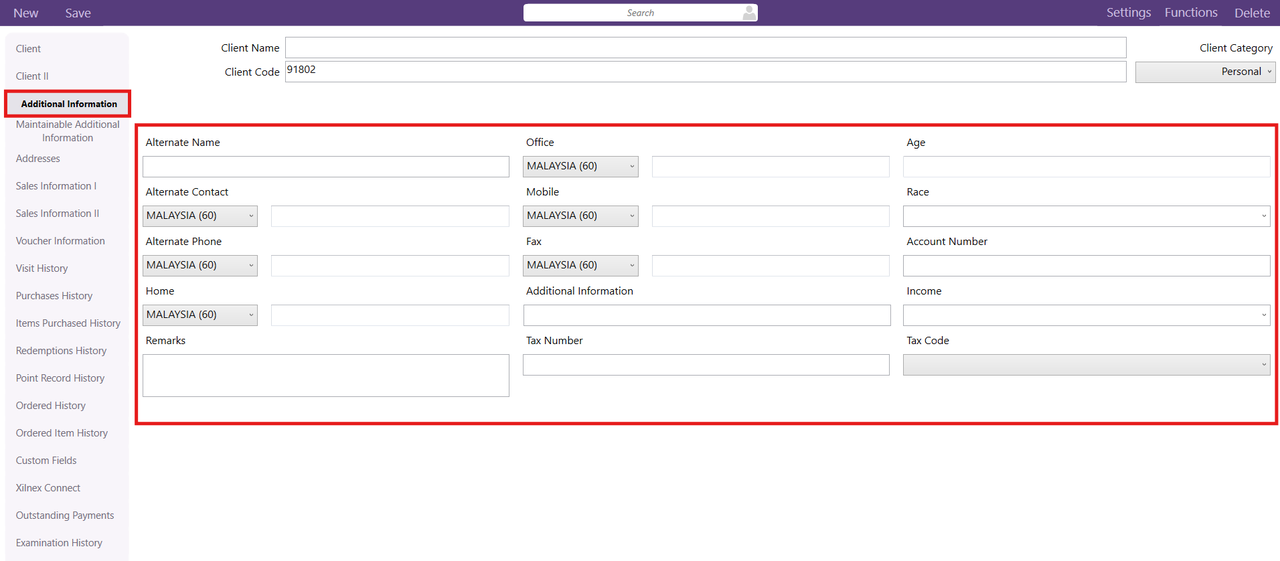
Task: Open the Sales Information I tab
Action: pos(56,186)
